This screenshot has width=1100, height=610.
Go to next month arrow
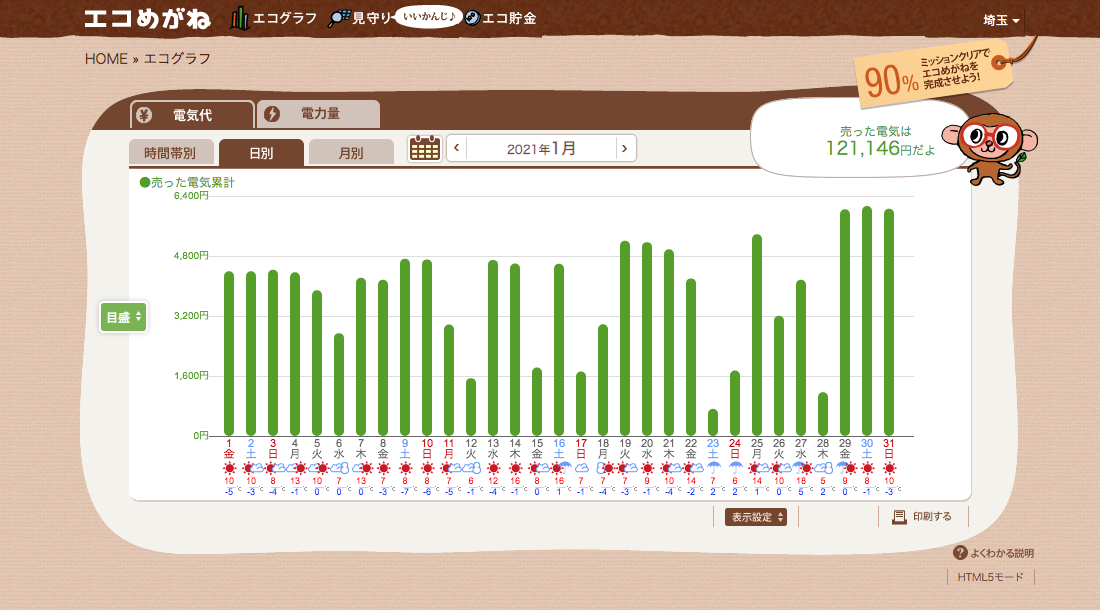[x=625, y=149]
